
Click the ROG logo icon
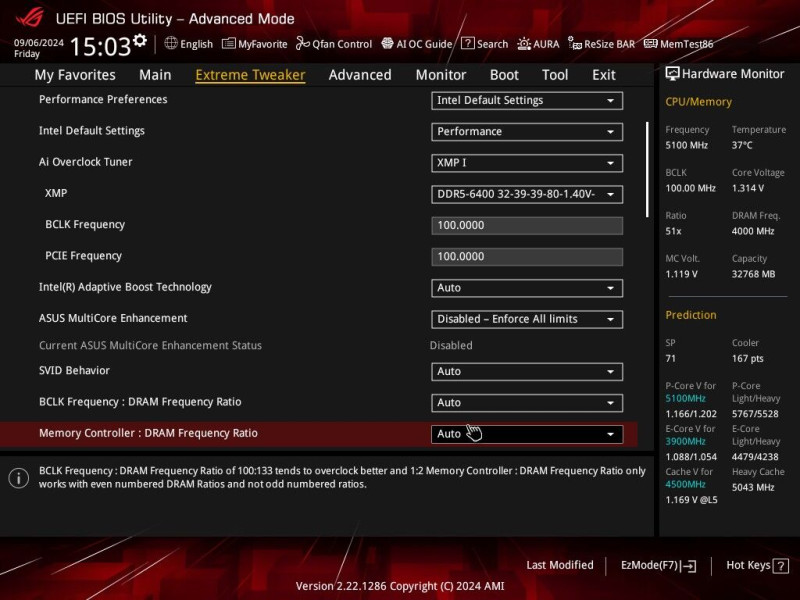(x=30, y=18)
